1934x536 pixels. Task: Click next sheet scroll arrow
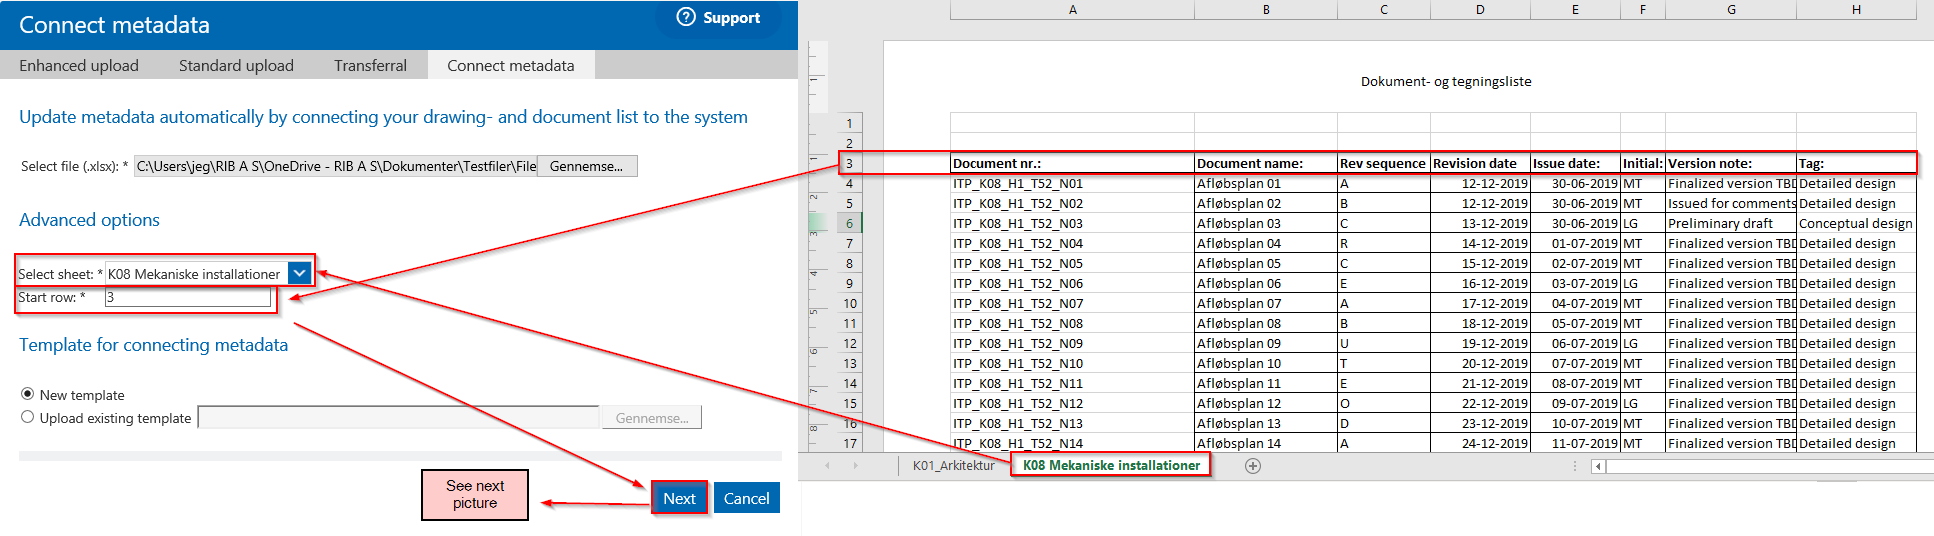tap(855, 466)
